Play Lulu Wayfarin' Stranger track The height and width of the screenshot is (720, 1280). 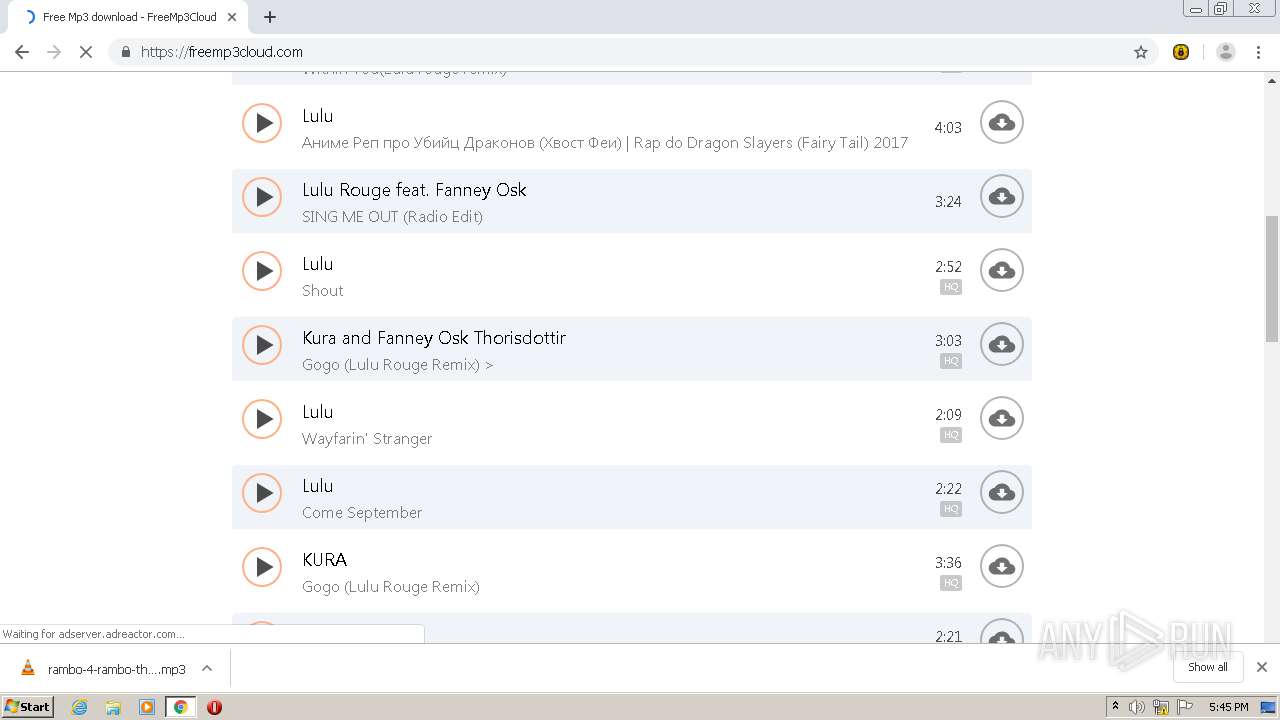click(x=262, y=419)
